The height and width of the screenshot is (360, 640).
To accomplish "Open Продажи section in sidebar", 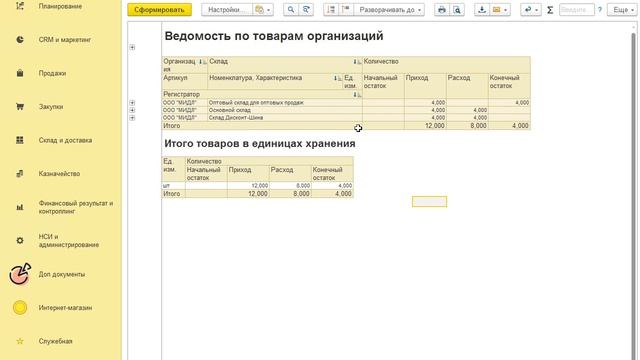I will [52, 73].
